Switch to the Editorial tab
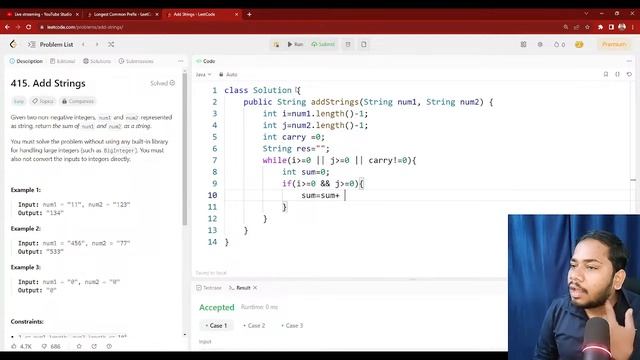The width and height of the screenshot is (640, 360). click(x=62, y=61)
